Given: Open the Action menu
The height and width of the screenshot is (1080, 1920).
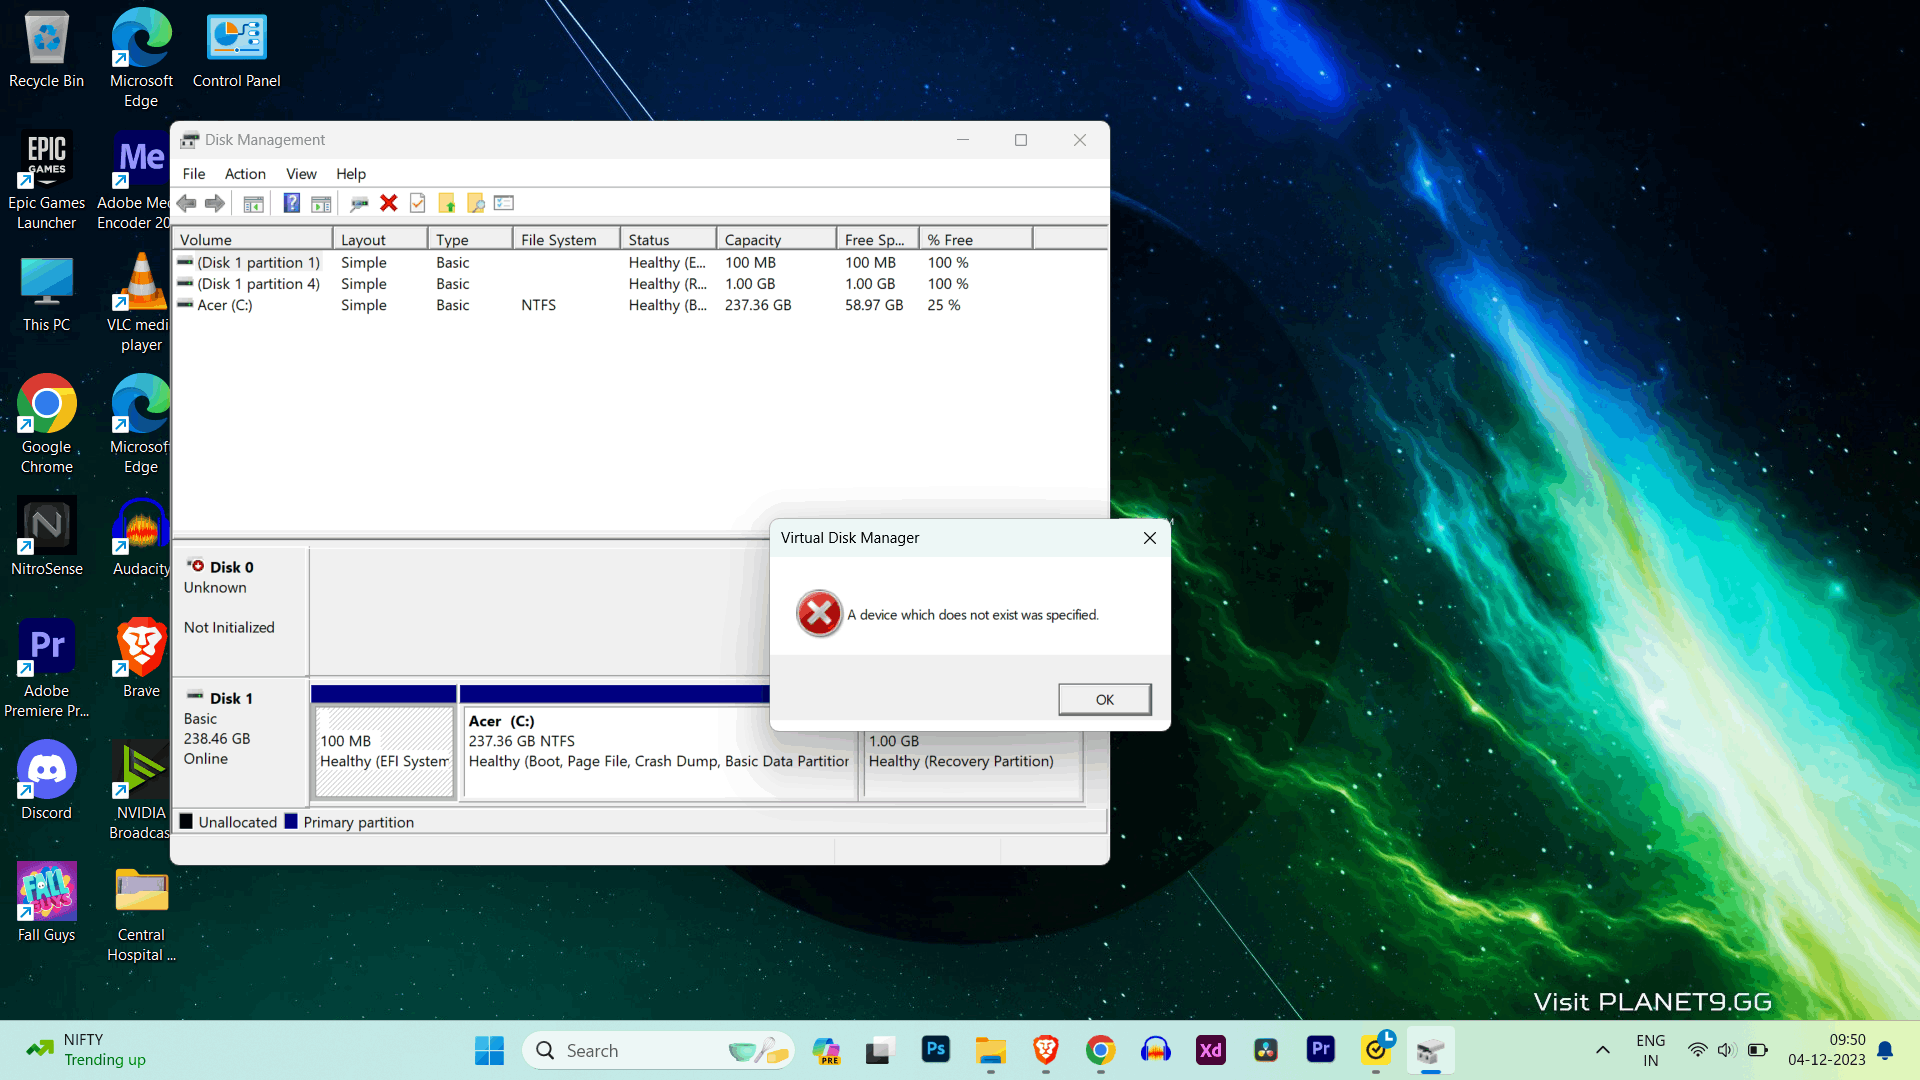Looking at the screenshot, I should pos(245,174).
